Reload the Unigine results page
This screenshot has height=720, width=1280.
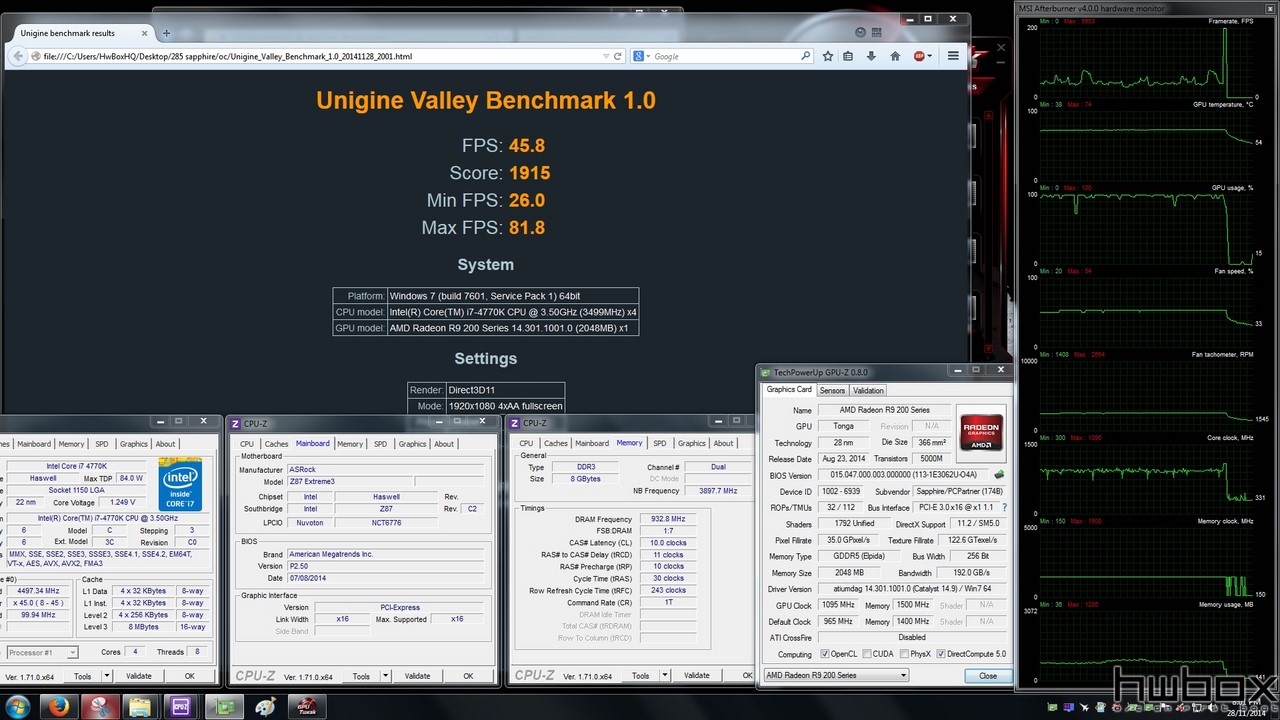coord(618,57)
